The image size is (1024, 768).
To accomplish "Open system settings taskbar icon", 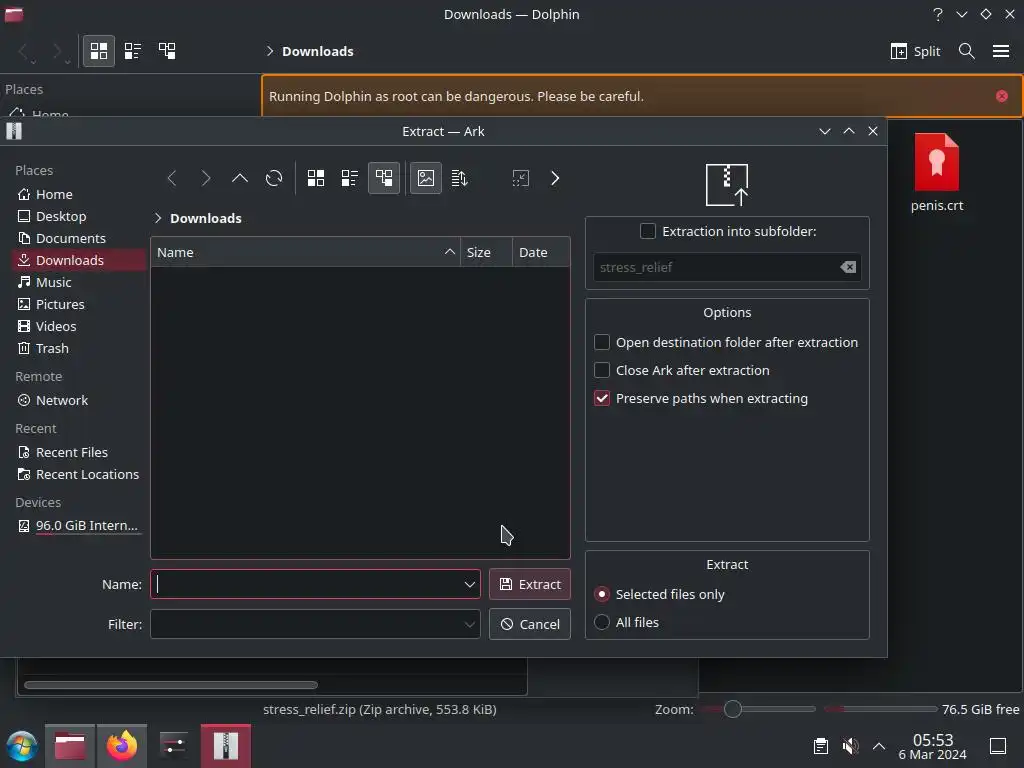I will tap(174, 746).
